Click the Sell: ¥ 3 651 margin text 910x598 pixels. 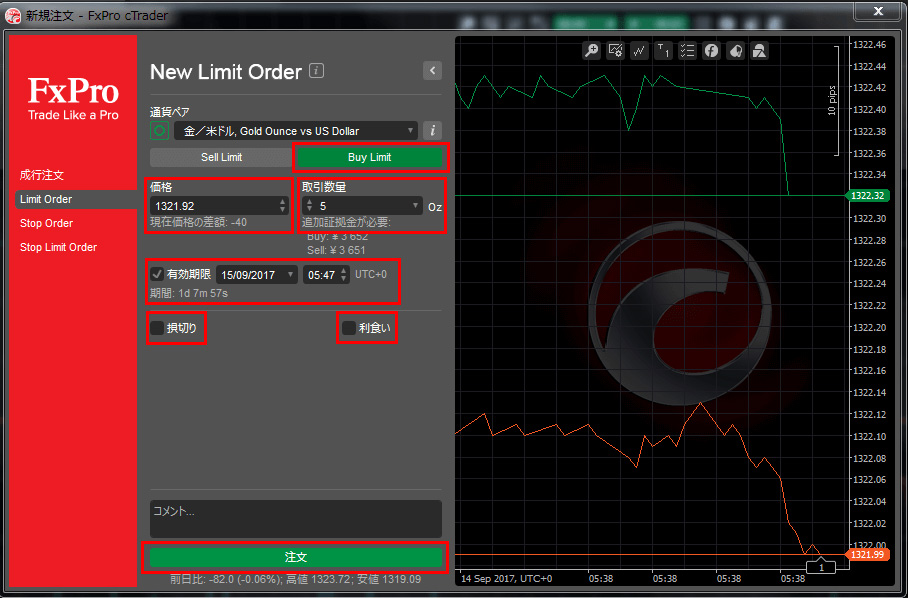tap(336, 250)
